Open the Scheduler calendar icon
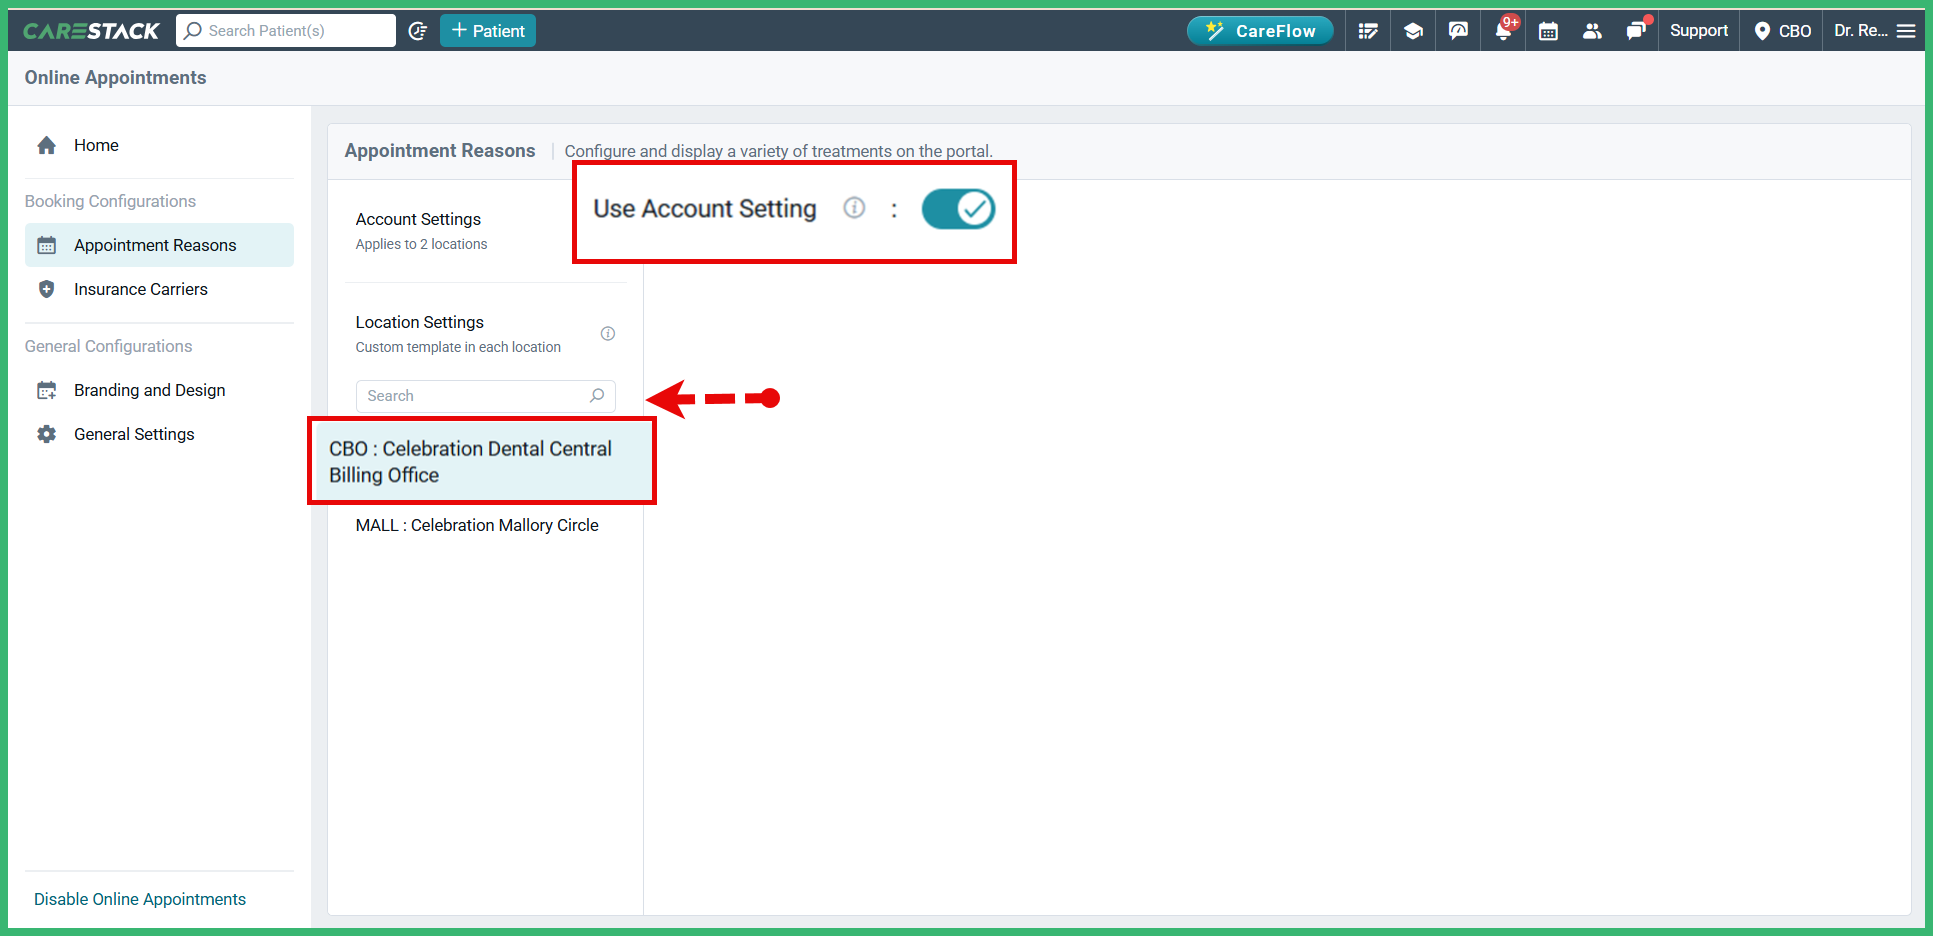This screenshot has height=936, width=1933. [1548, 30]
